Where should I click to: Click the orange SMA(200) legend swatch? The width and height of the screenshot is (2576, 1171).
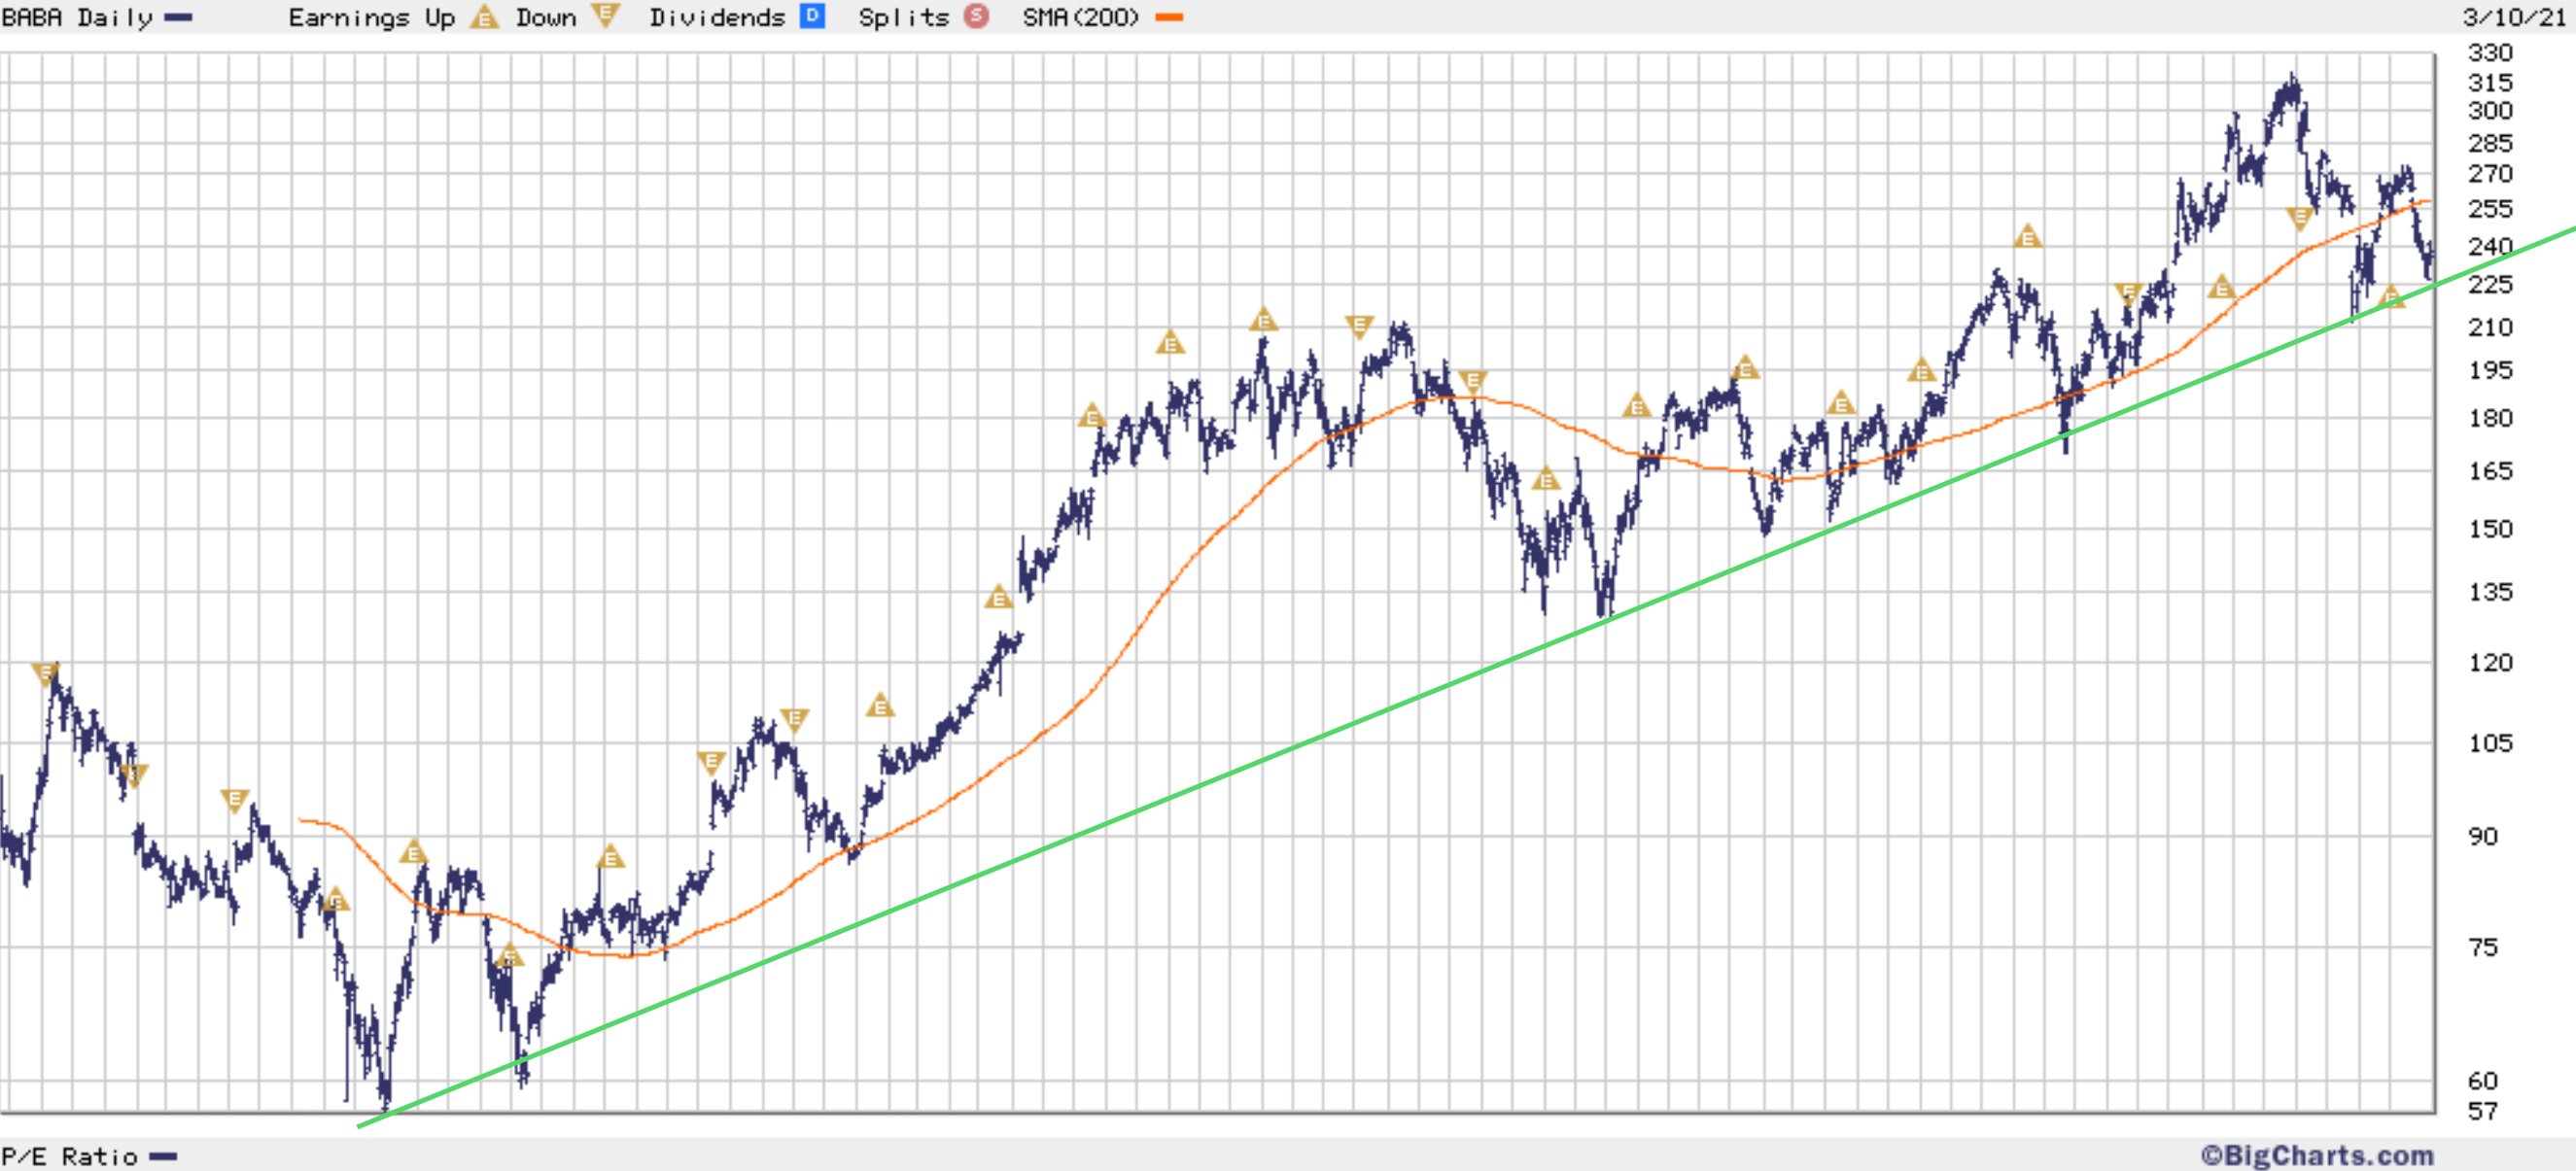1169,17
